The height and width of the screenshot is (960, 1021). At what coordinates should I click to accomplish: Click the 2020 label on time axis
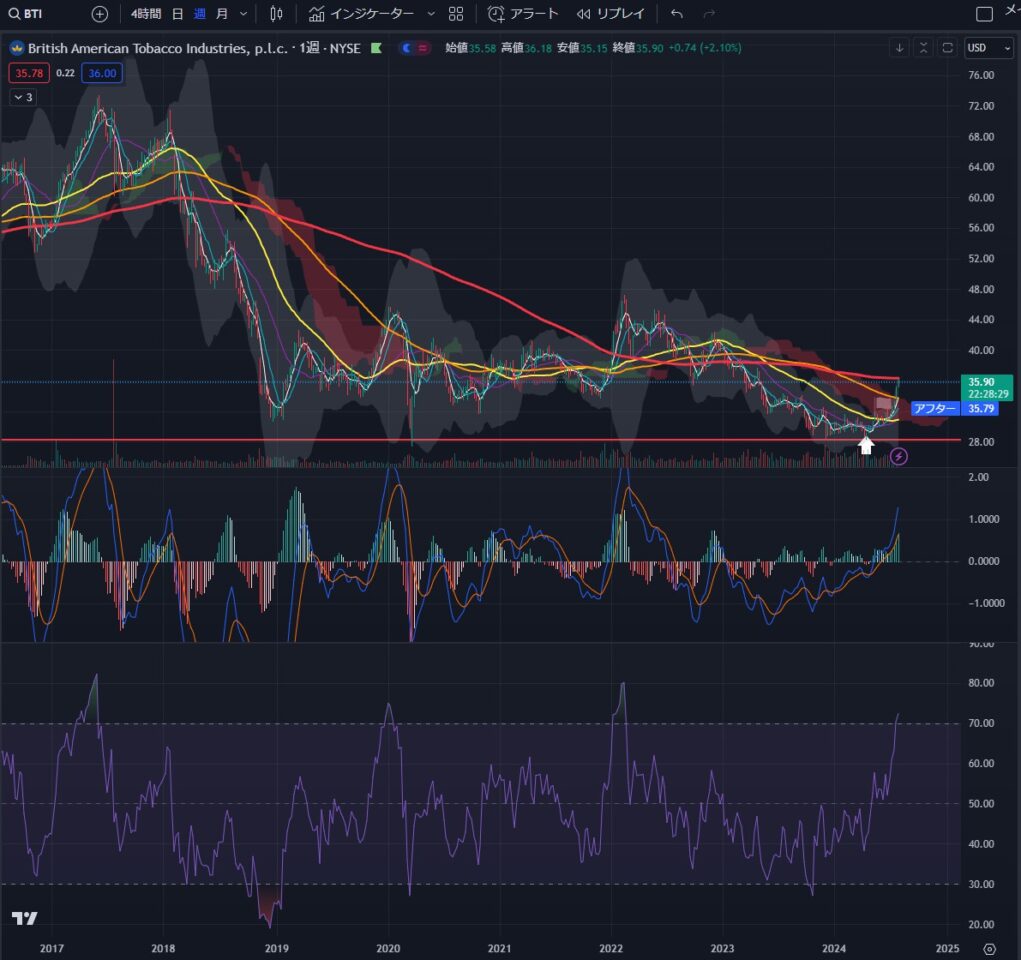(x=388, y=948)
